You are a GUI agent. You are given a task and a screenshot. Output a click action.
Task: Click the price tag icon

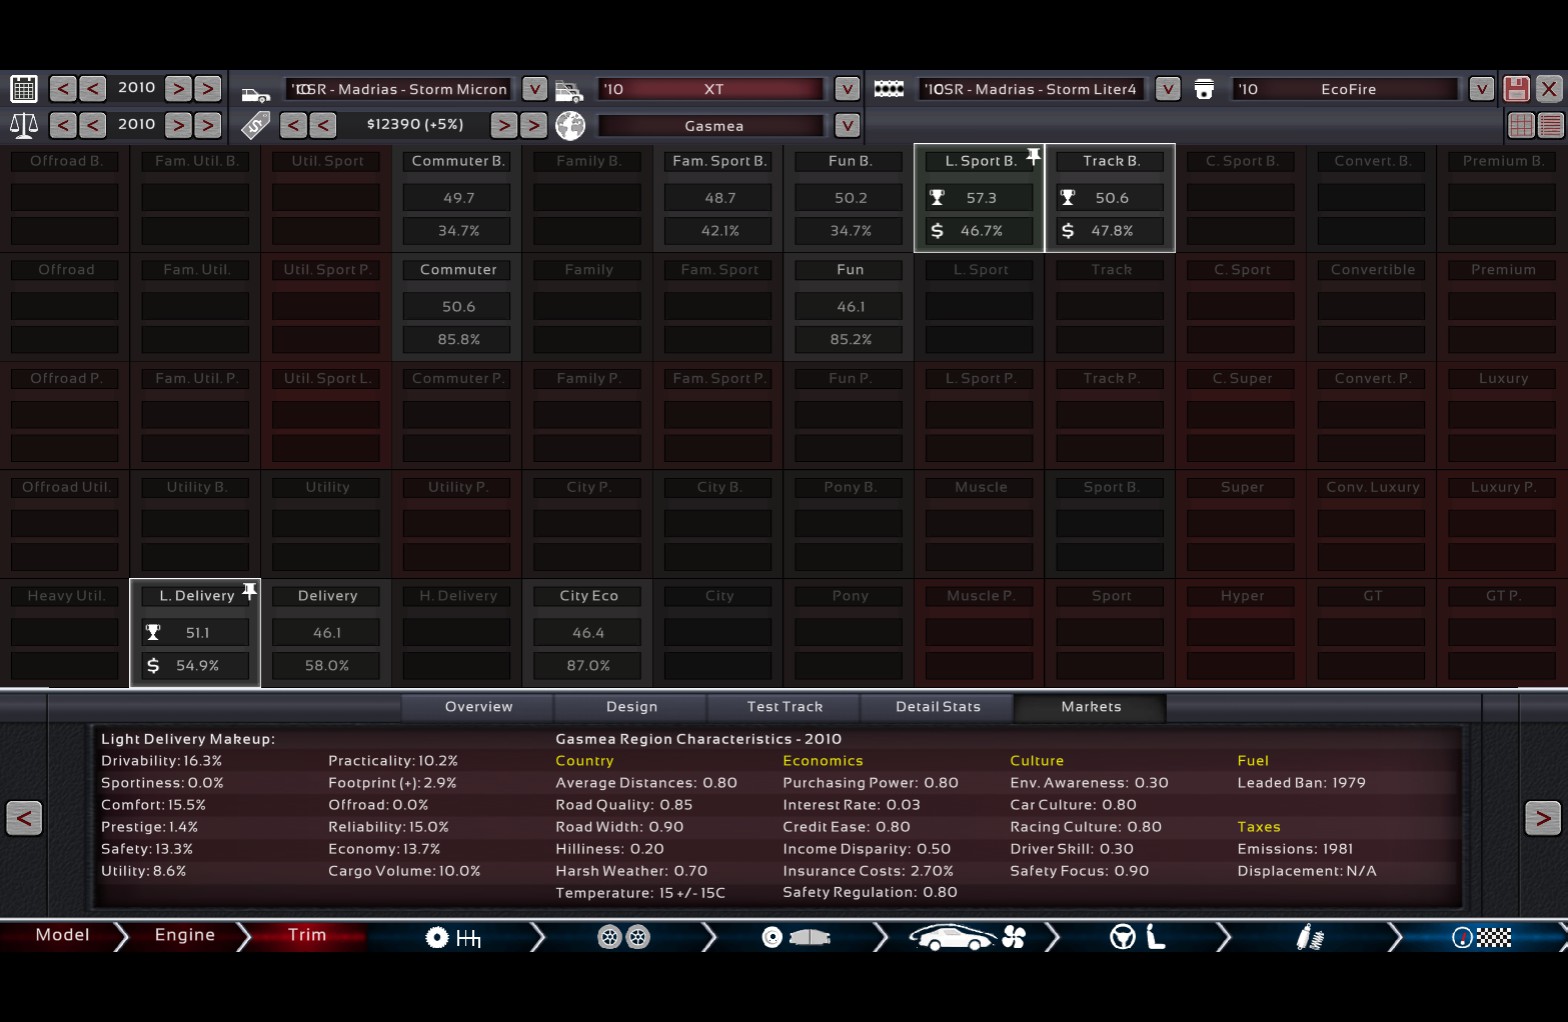point(256,125)
